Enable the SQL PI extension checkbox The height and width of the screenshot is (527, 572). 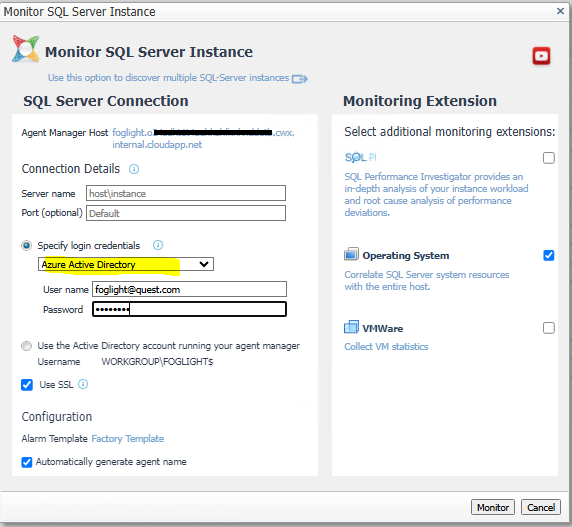[549, 158]
